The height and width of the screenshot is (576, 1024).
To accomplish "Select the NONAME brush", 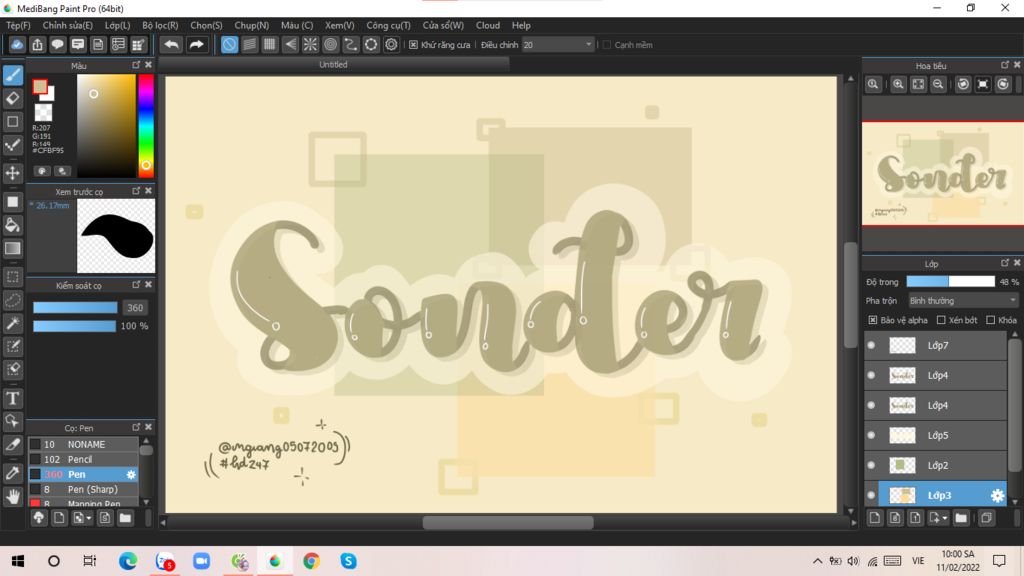I will pos(84,444).
